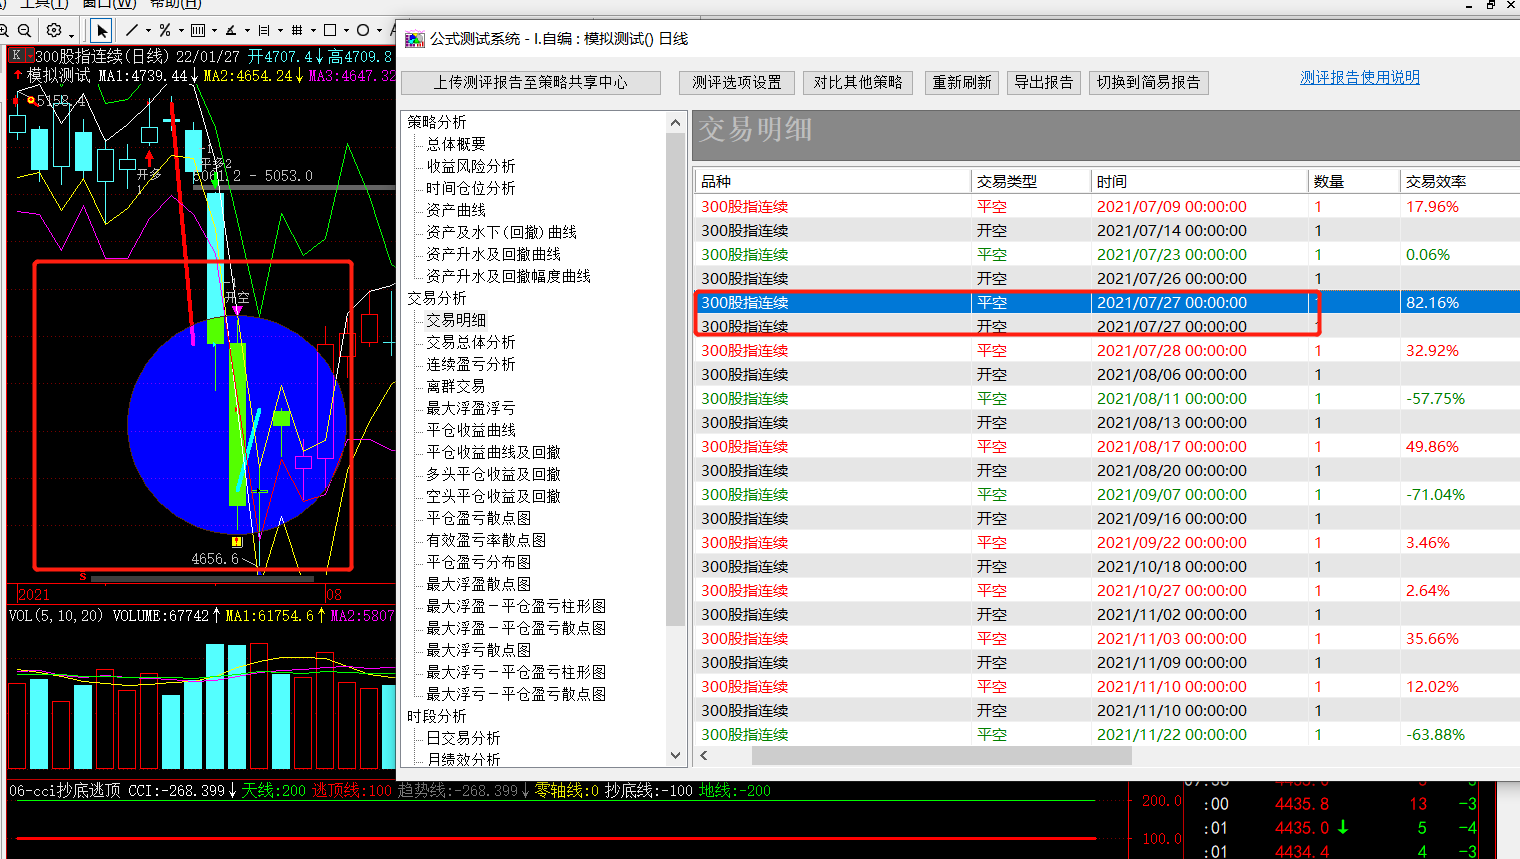Select row dated 2021/11/22 00:00:00
Image resolution: width=1520 pixels, height=859 pixels.
(x=1107, y=735)
